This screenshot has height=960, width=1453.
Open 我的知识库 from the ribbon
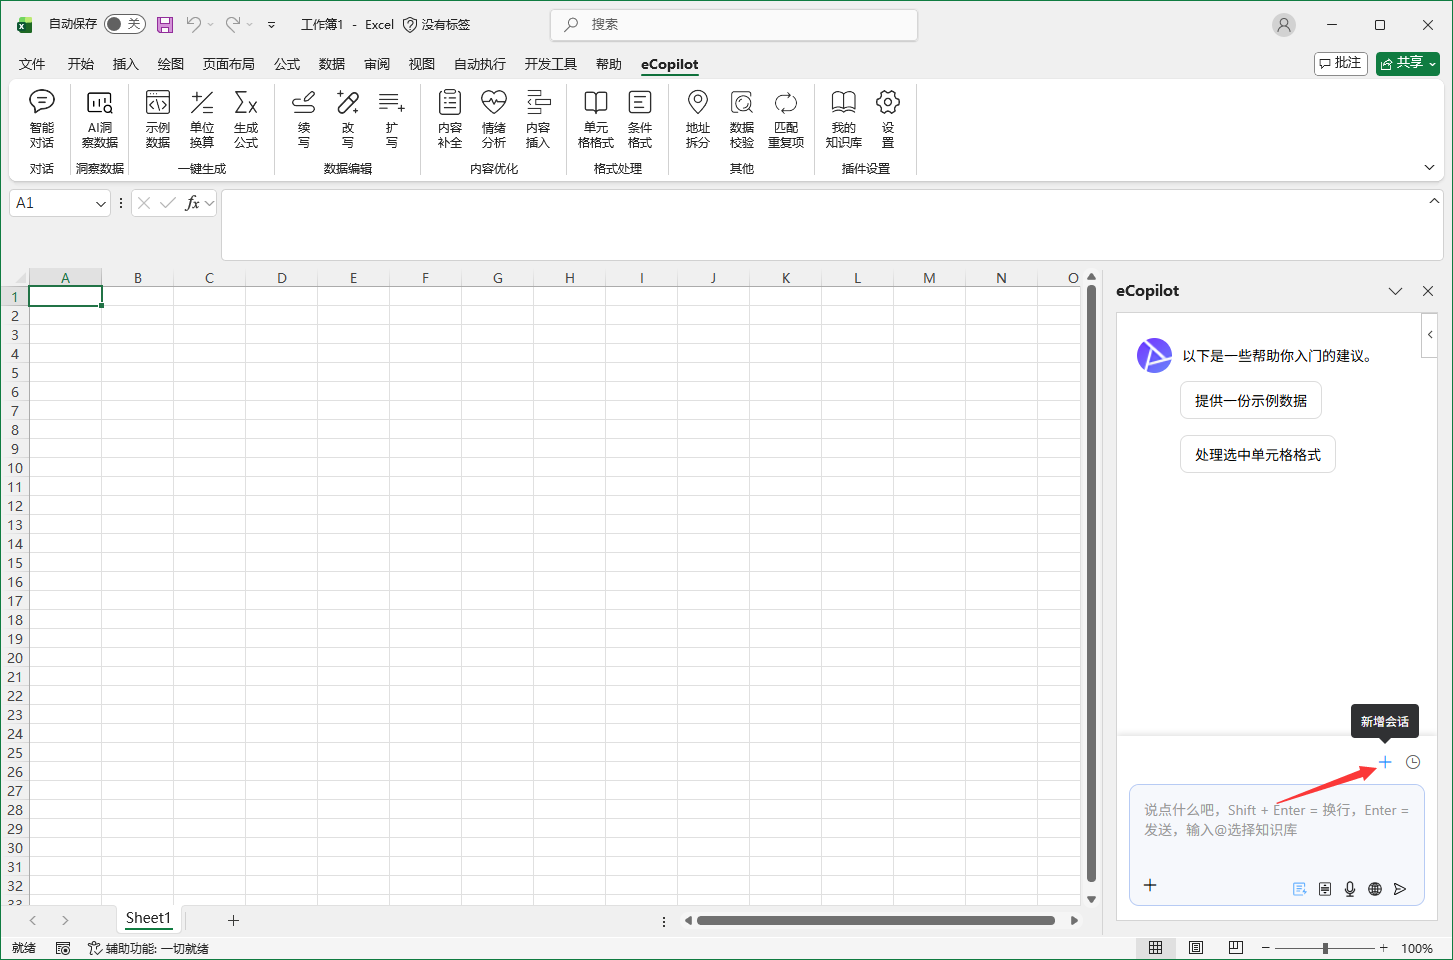coord(843,118)
